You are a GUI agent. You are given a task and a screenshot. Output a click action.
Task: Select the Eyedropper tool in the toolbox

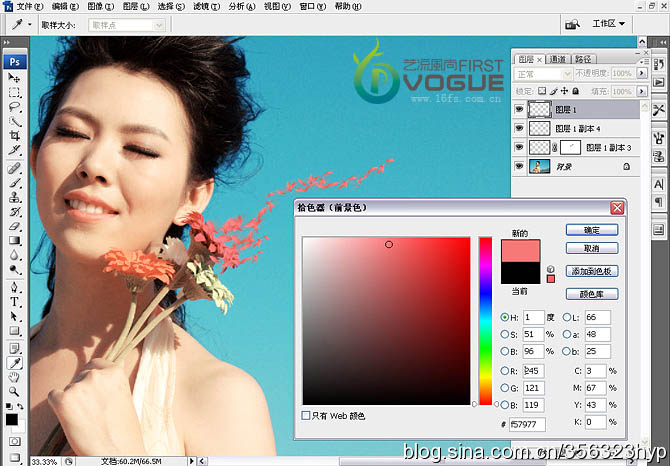tap(15, 363)
